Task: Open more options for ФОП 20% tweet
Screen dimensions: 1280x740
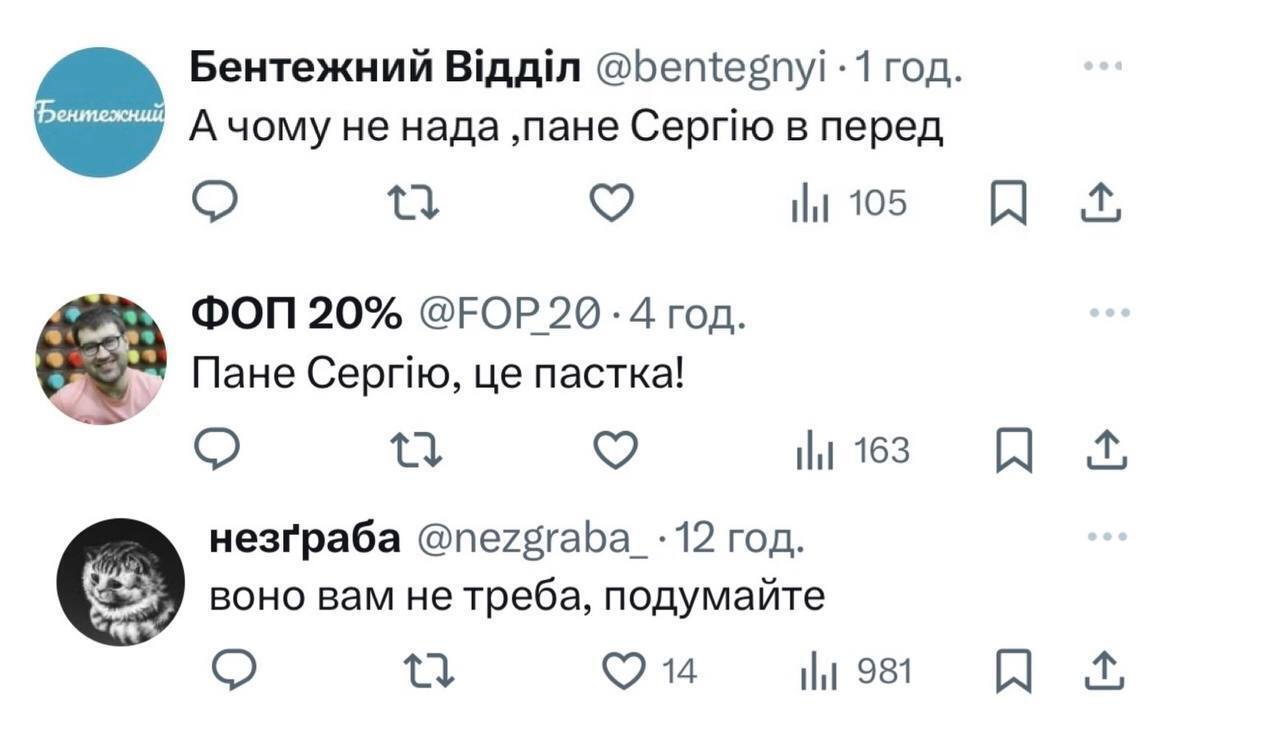Action: [1109, 313]
